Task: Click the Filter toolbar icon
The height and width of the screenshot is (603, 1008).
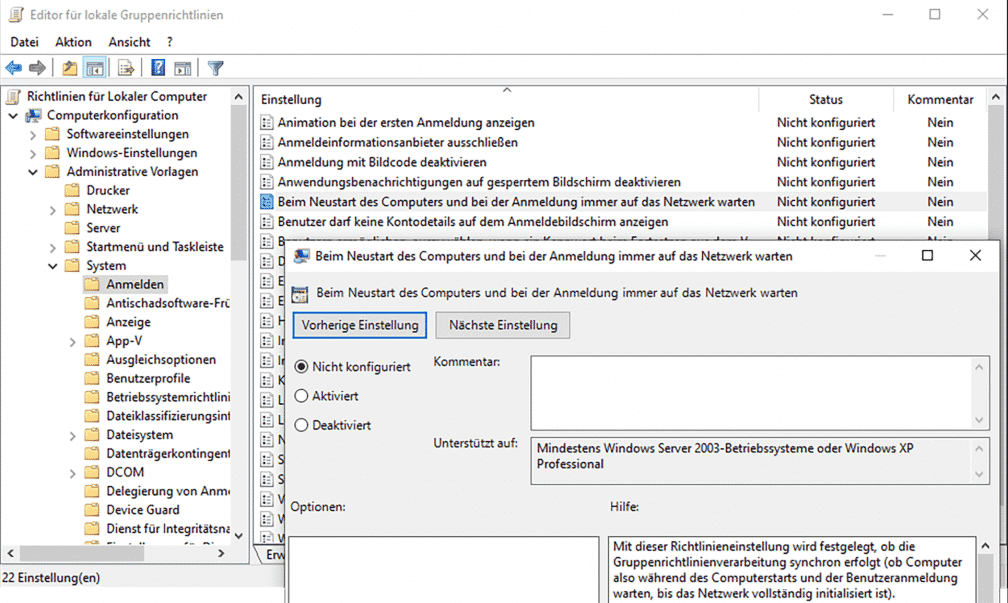Action: pyautogui.click(x=214, y=67)
